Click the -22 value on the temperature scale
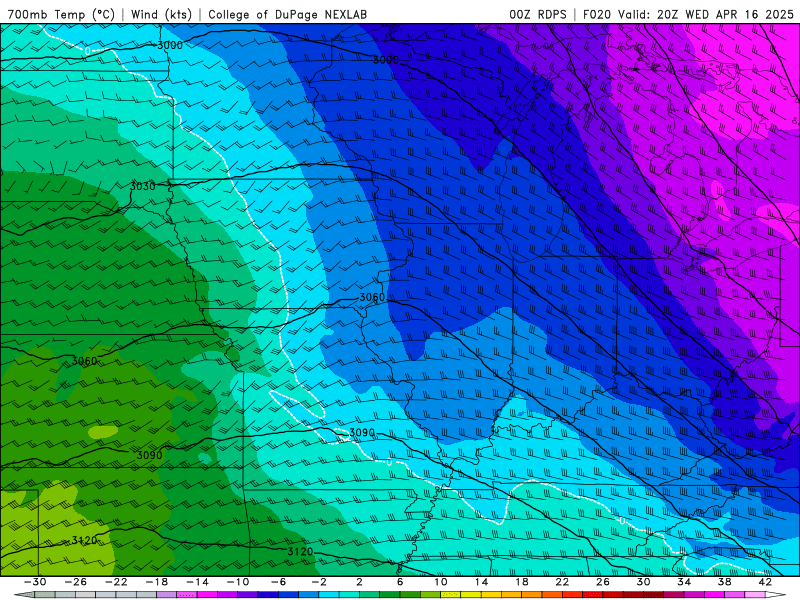800x600 pixels. tap(116, 582)
